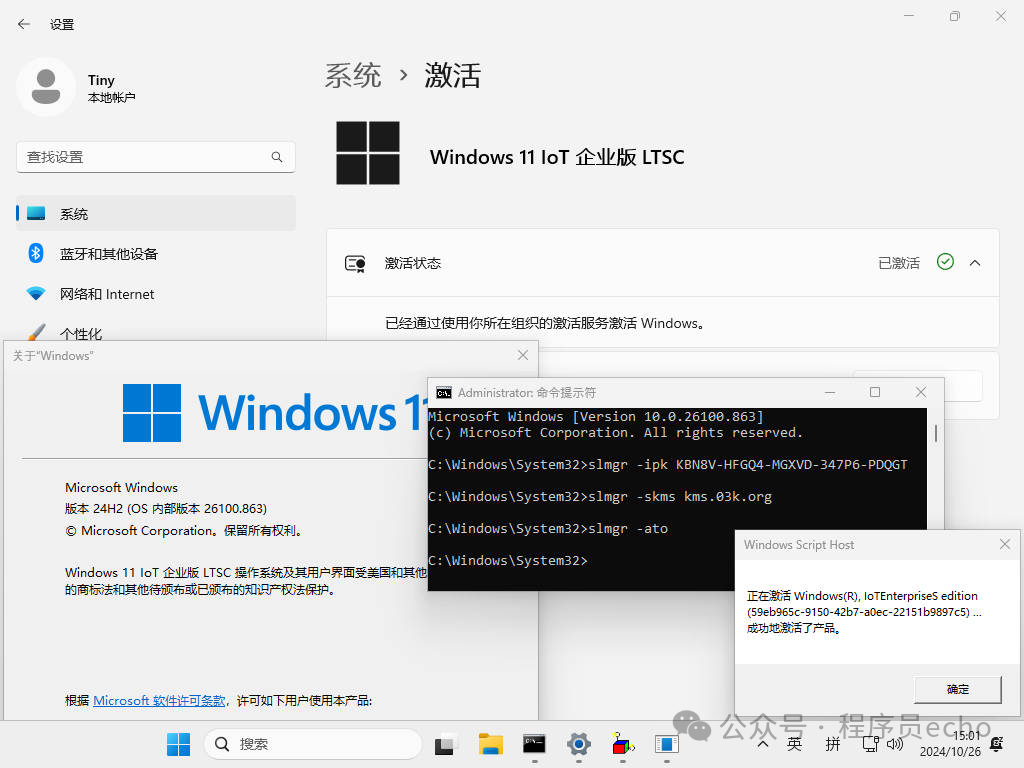Click the search magnifier in settings search box
This screenshot has width=1024, height=768.
point(277,157)
